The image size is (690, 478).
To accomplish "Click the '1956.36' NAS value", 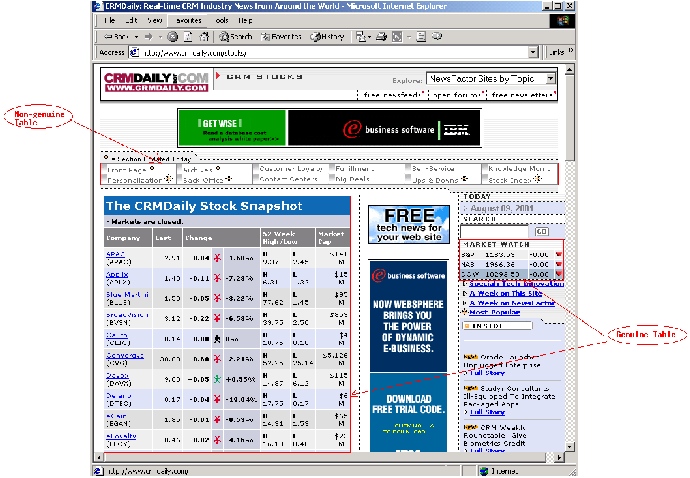I will tap(500, 265).
